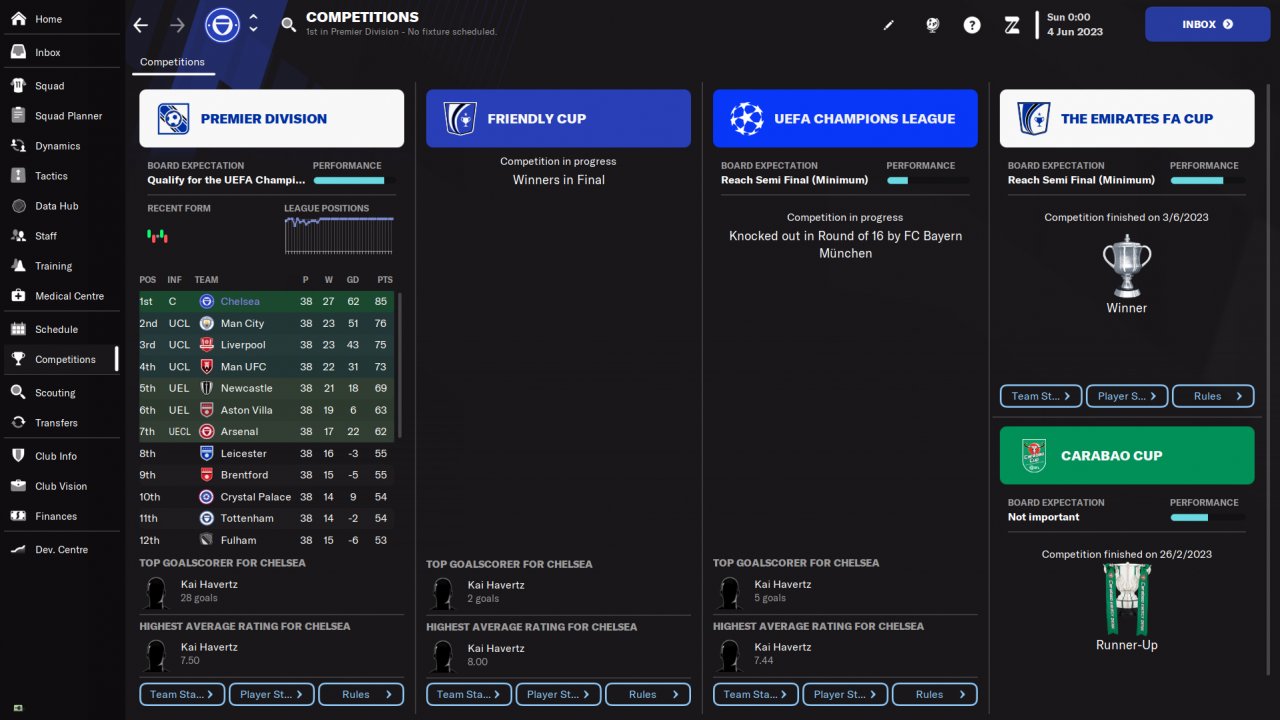Open The Emirates FA Cup header
The image size is (1280, 720).
pos(1127,119)
